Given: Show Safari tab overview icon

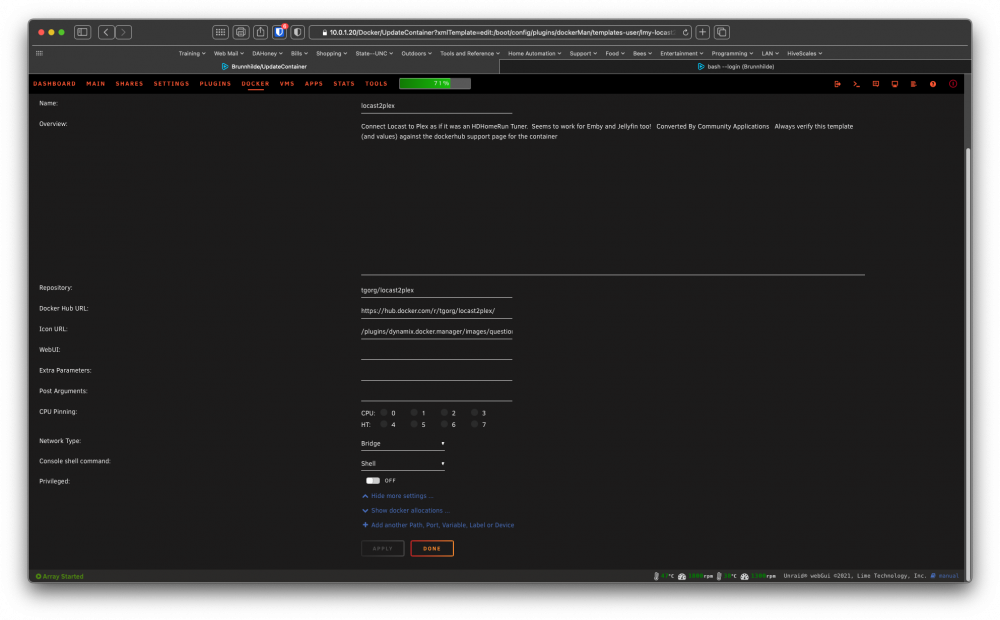Looking at the screenshot, I should pyautogui.click(x=722, y=32).
